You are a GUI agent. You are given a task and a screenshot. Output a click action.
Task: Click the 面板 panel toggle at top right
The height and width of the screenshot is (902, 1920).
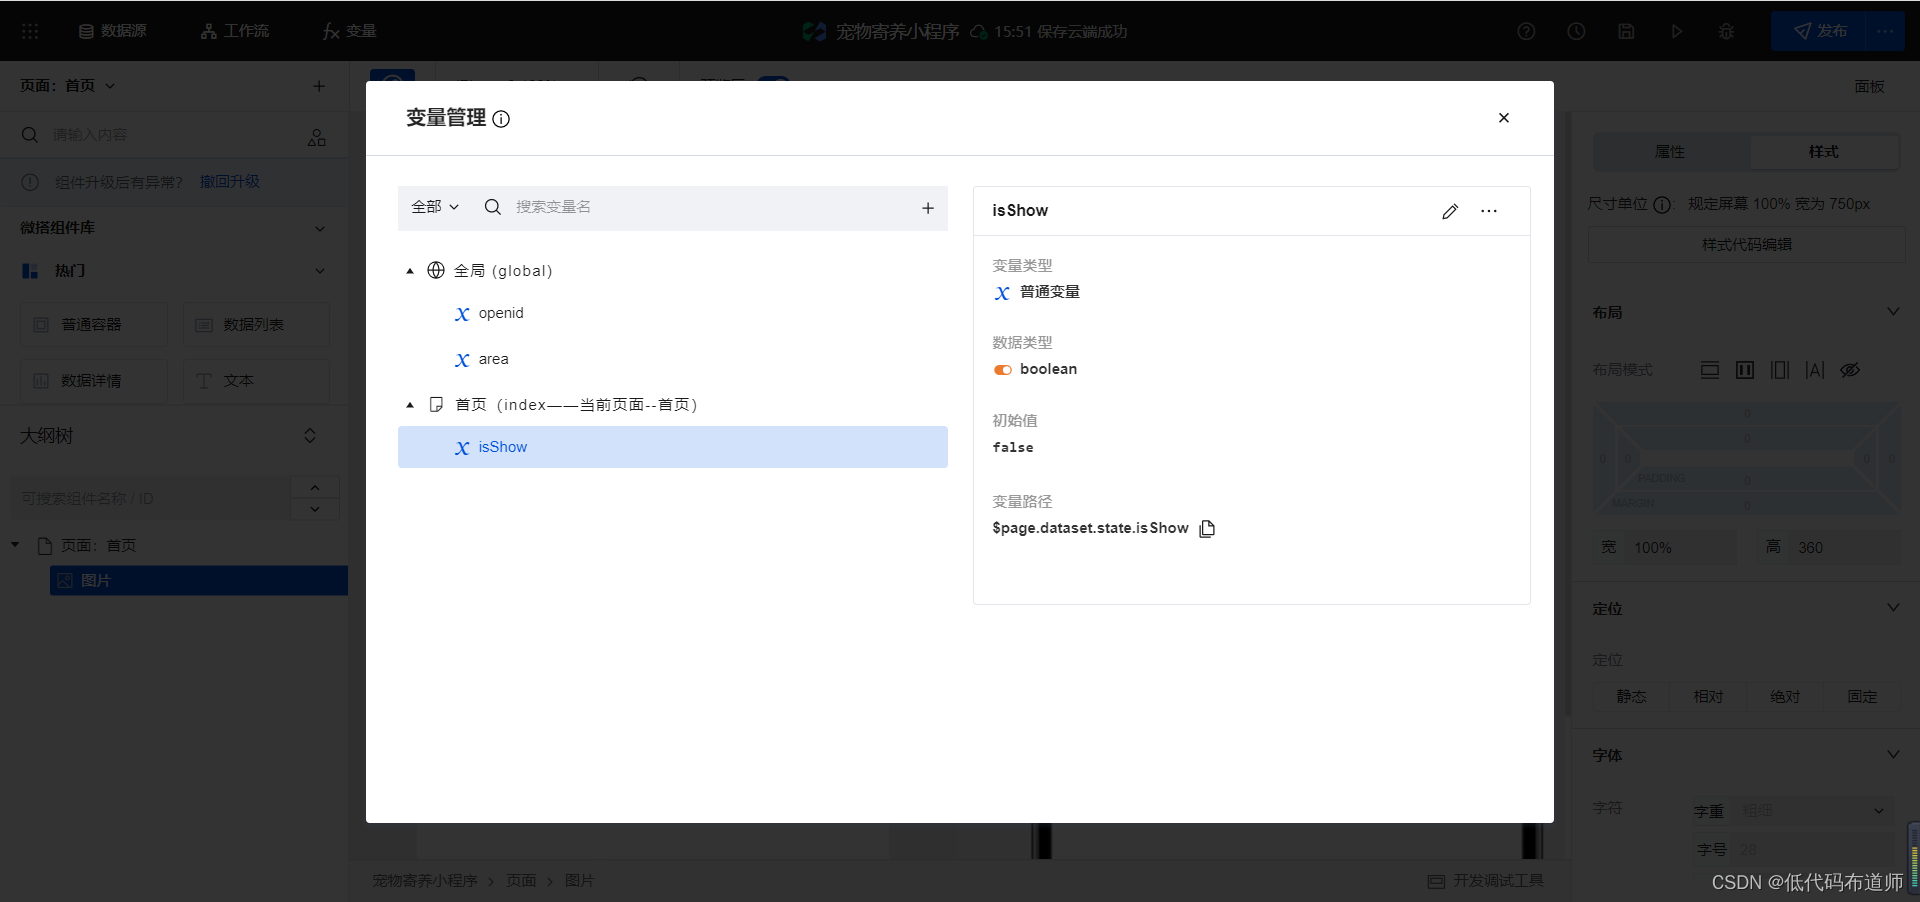click(1869, 87)
